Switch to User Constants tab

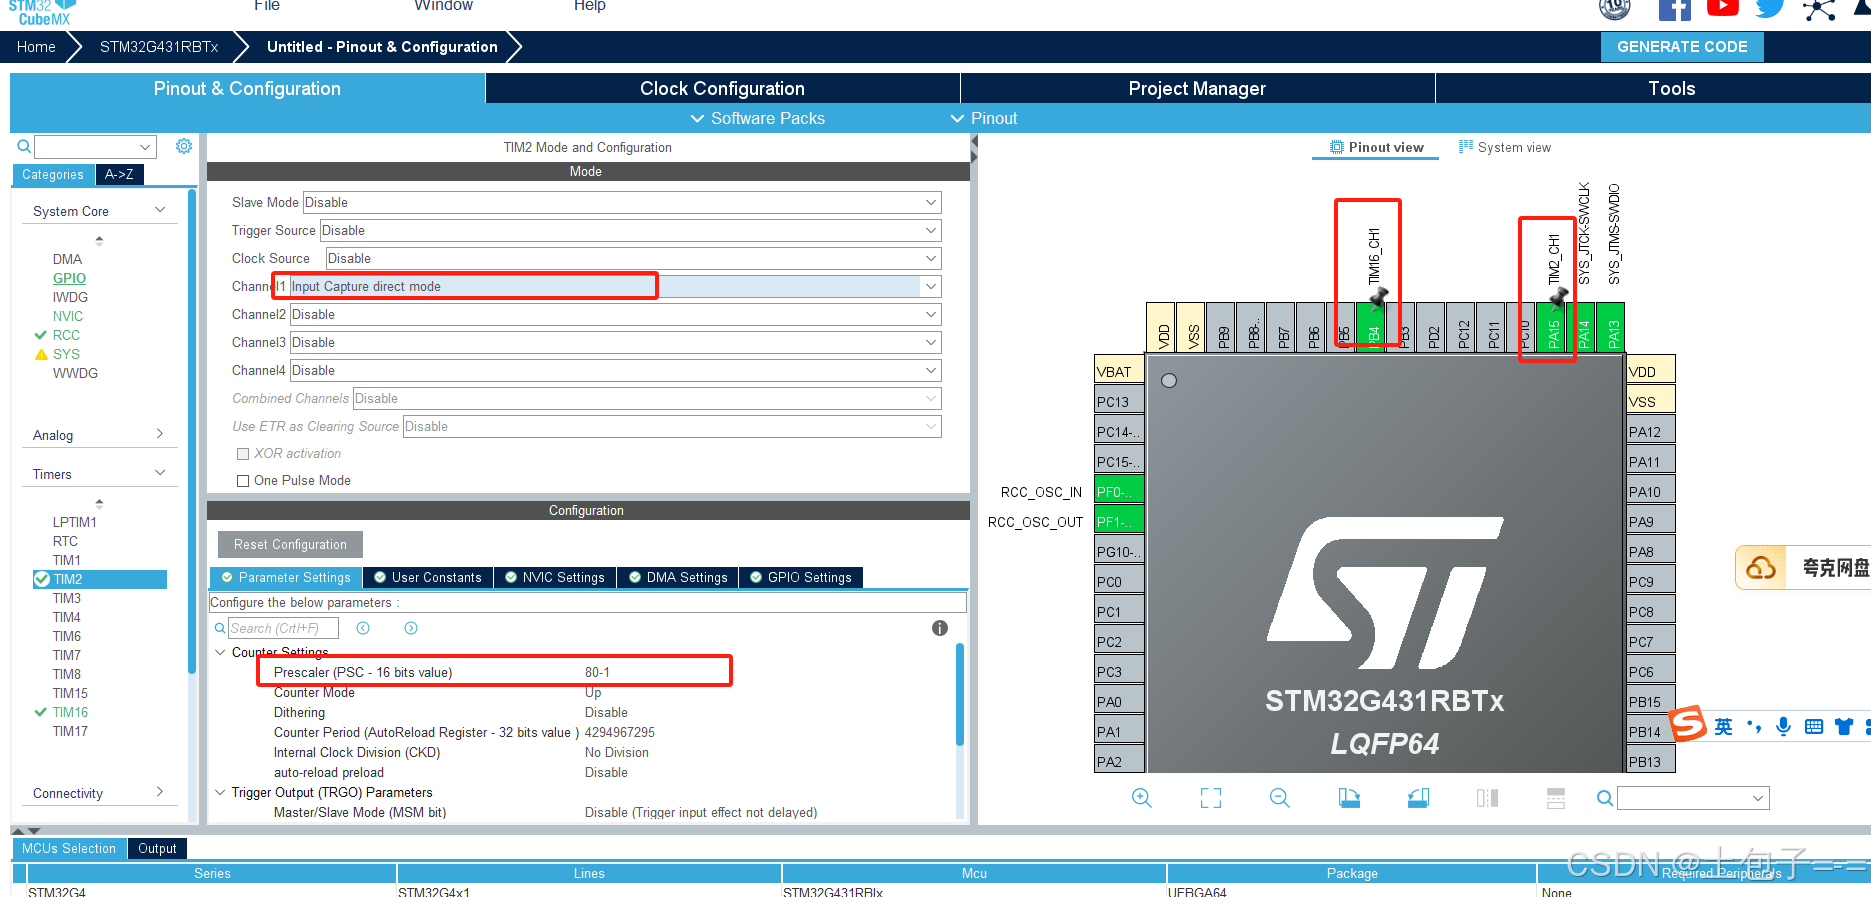(427, 577)
